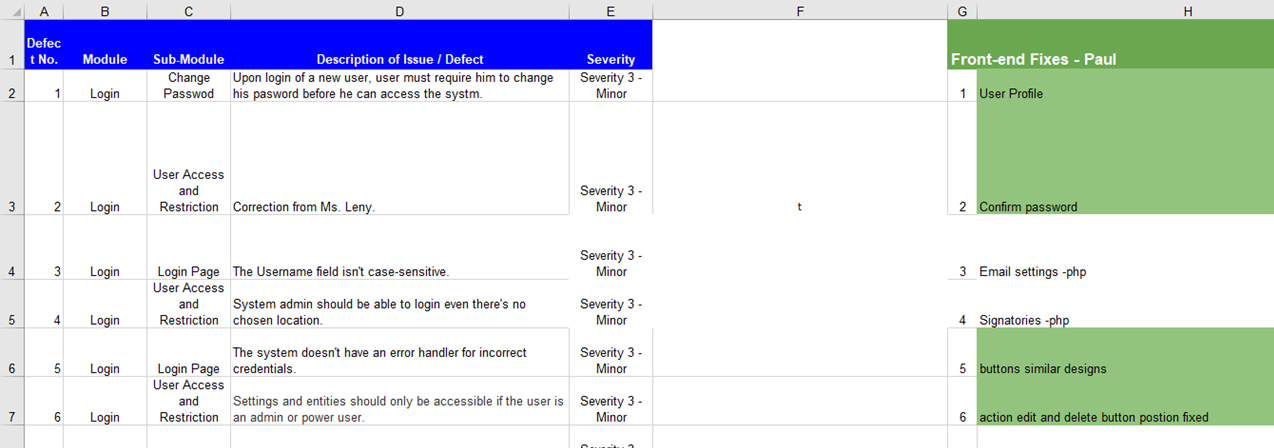The height and width of the screenshot is (448, 1274).
Task: Select the 'Front-end Fixes - Paul' cell
Action: [1111, 44]
